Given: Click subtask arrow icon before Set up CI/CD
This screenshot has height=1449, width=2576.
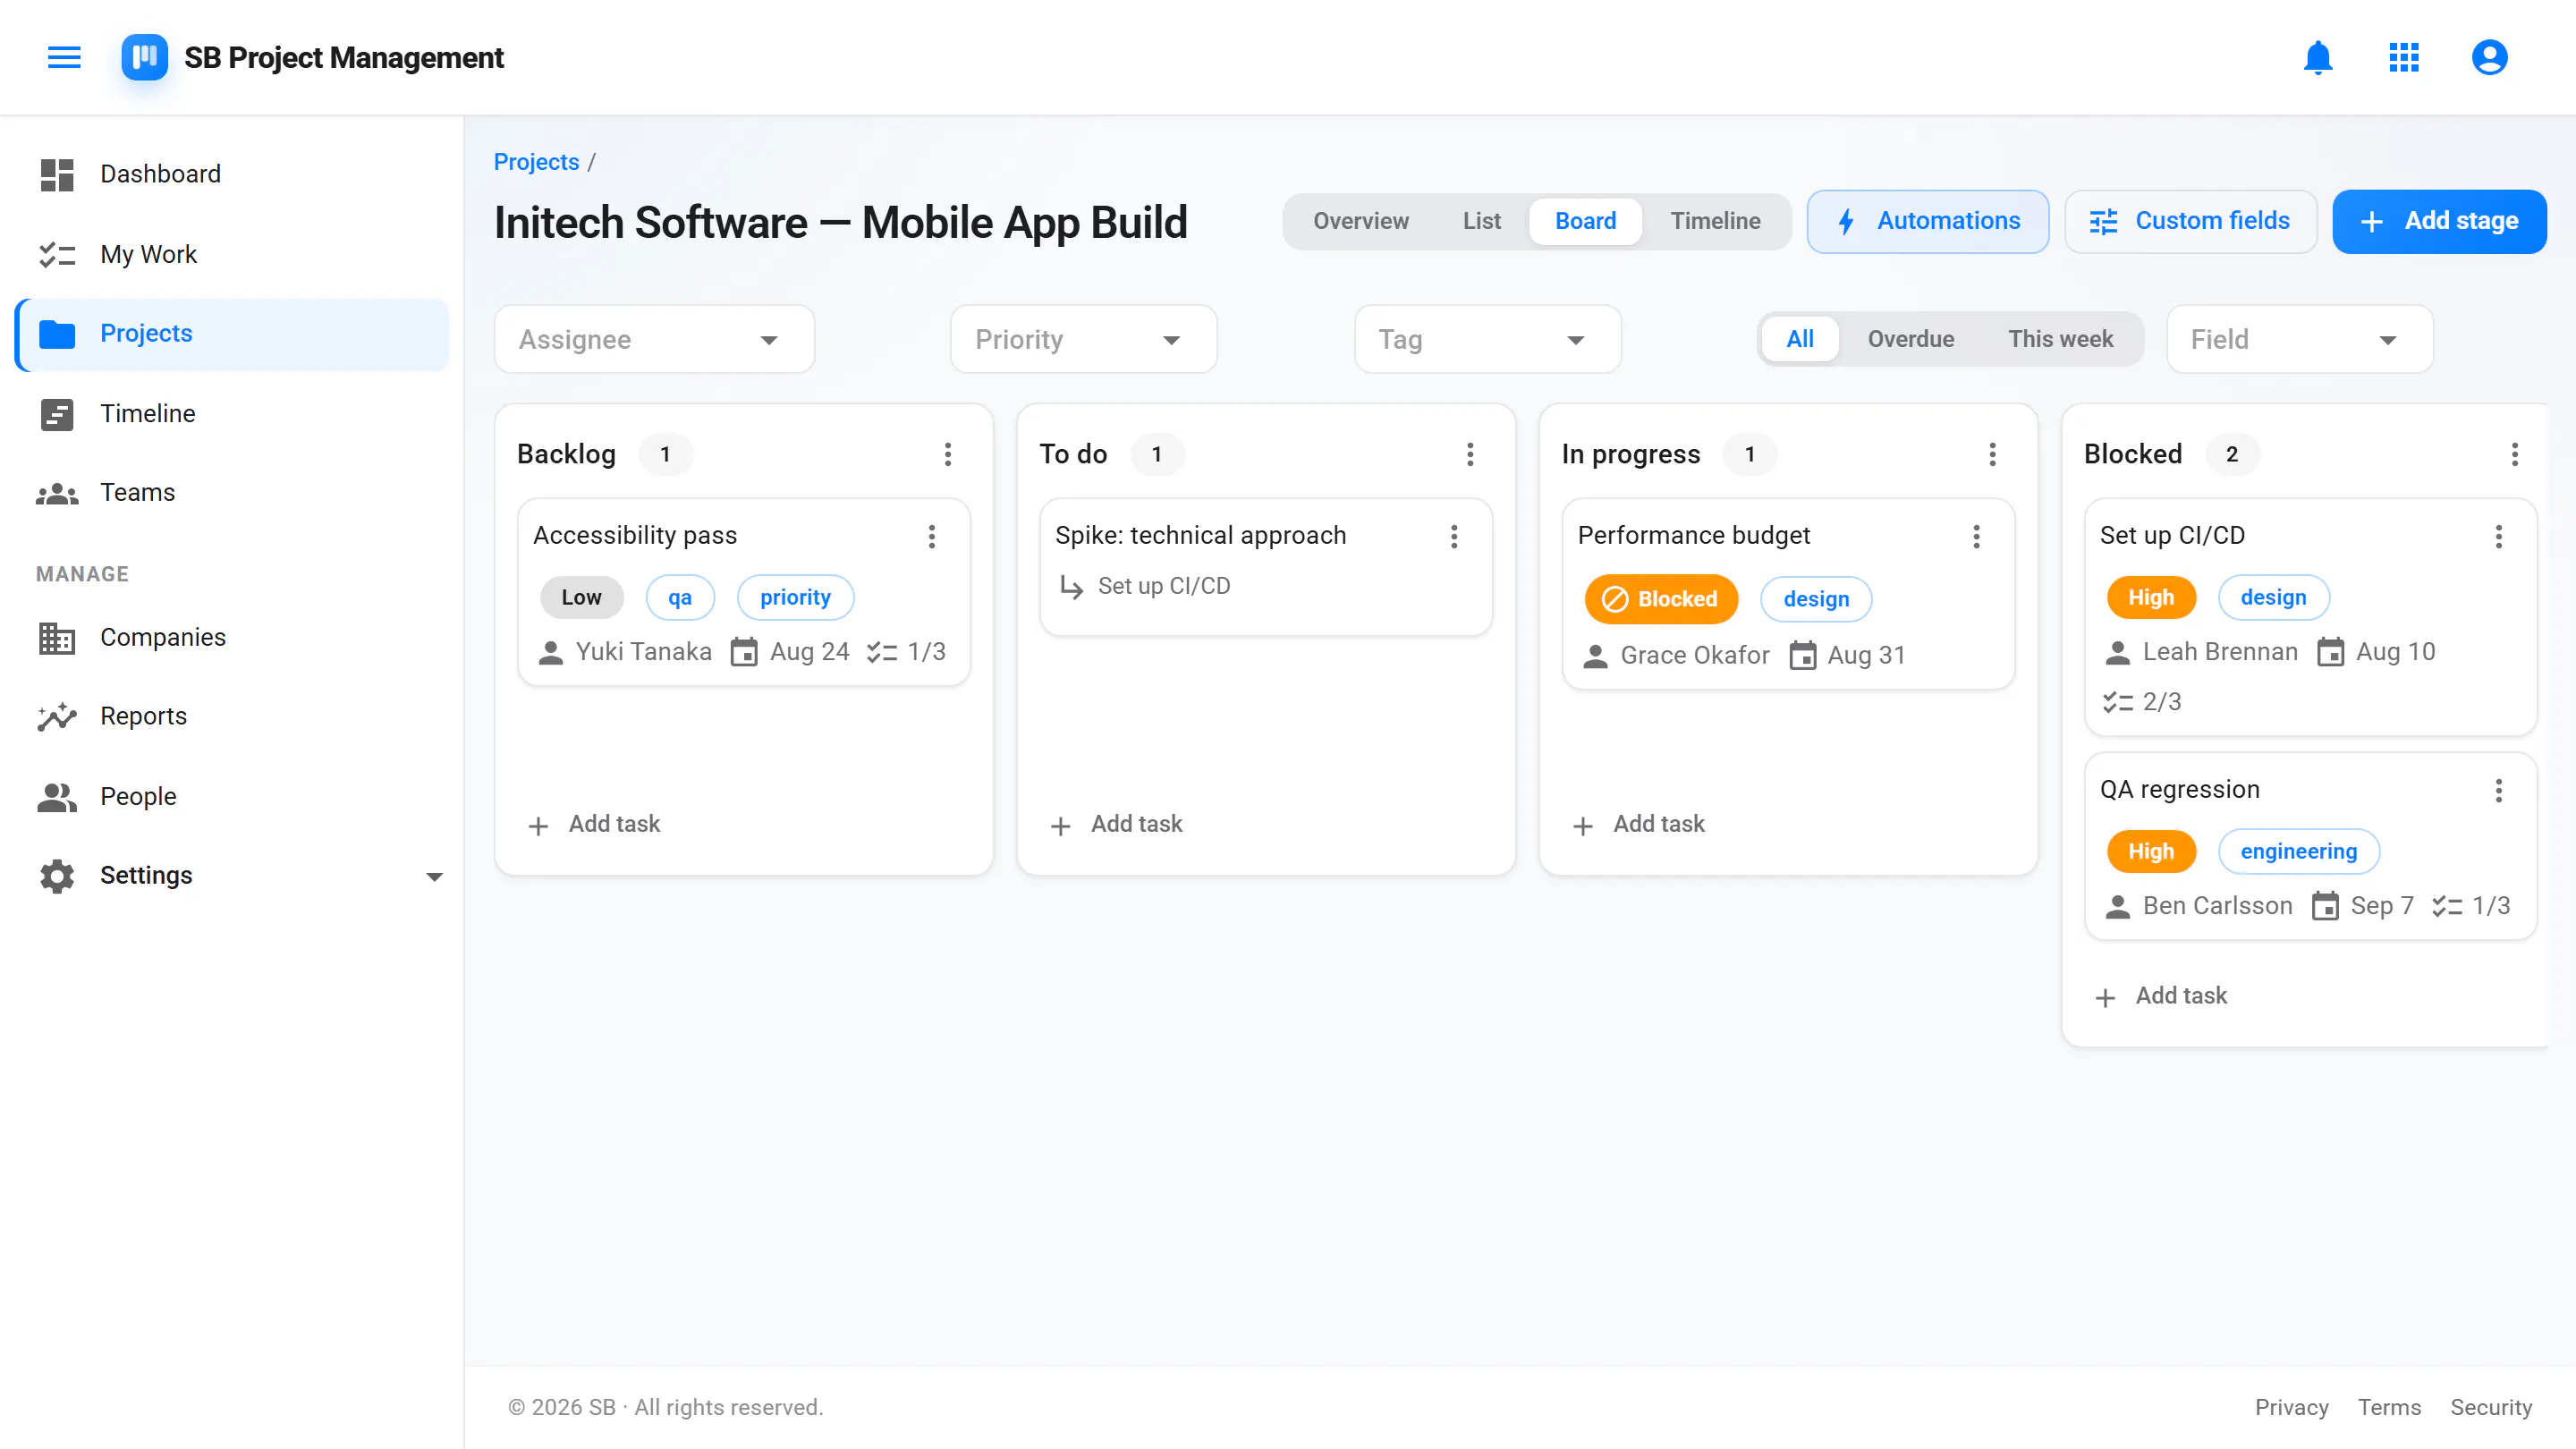Looking at the screenshot, I should coord(1071,587).
